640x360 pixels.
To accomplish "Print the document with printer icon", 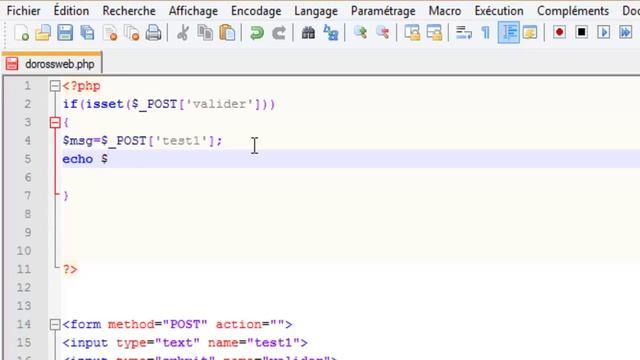I will (153, 33).
